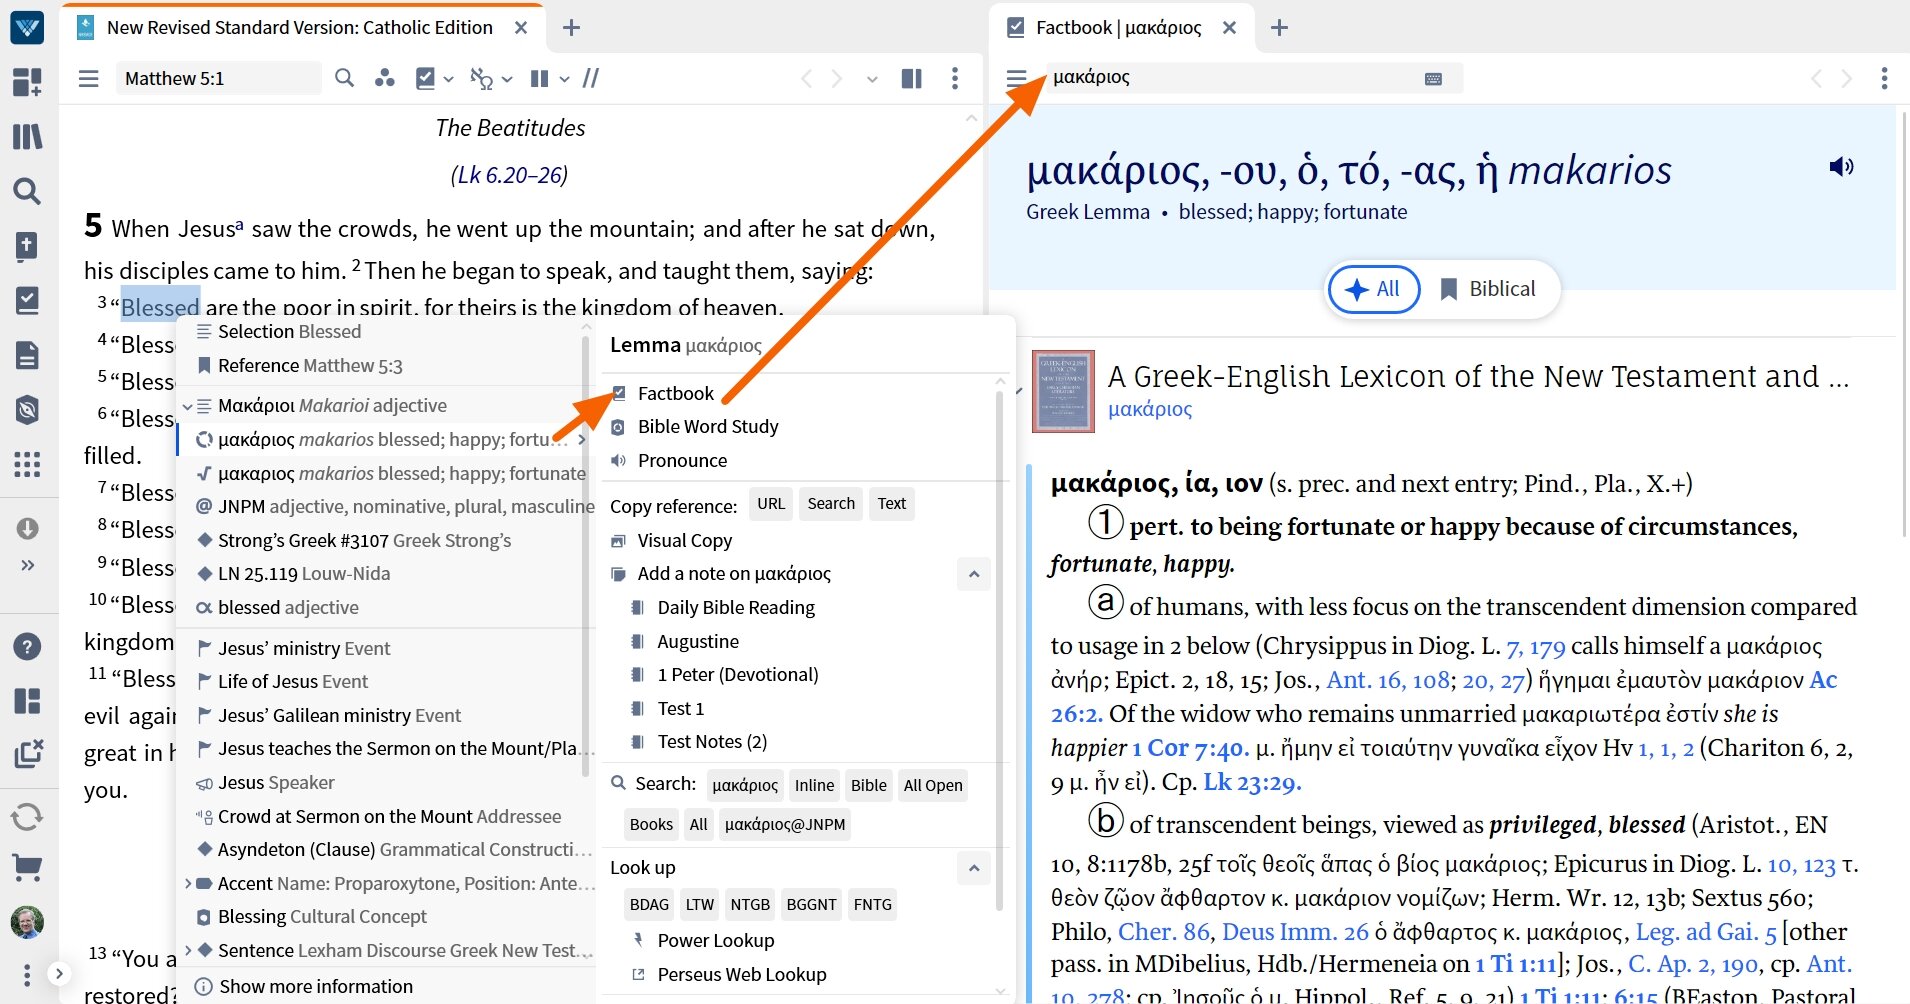
Task: Click the NTGB look up button
Action: coord(750,905)
